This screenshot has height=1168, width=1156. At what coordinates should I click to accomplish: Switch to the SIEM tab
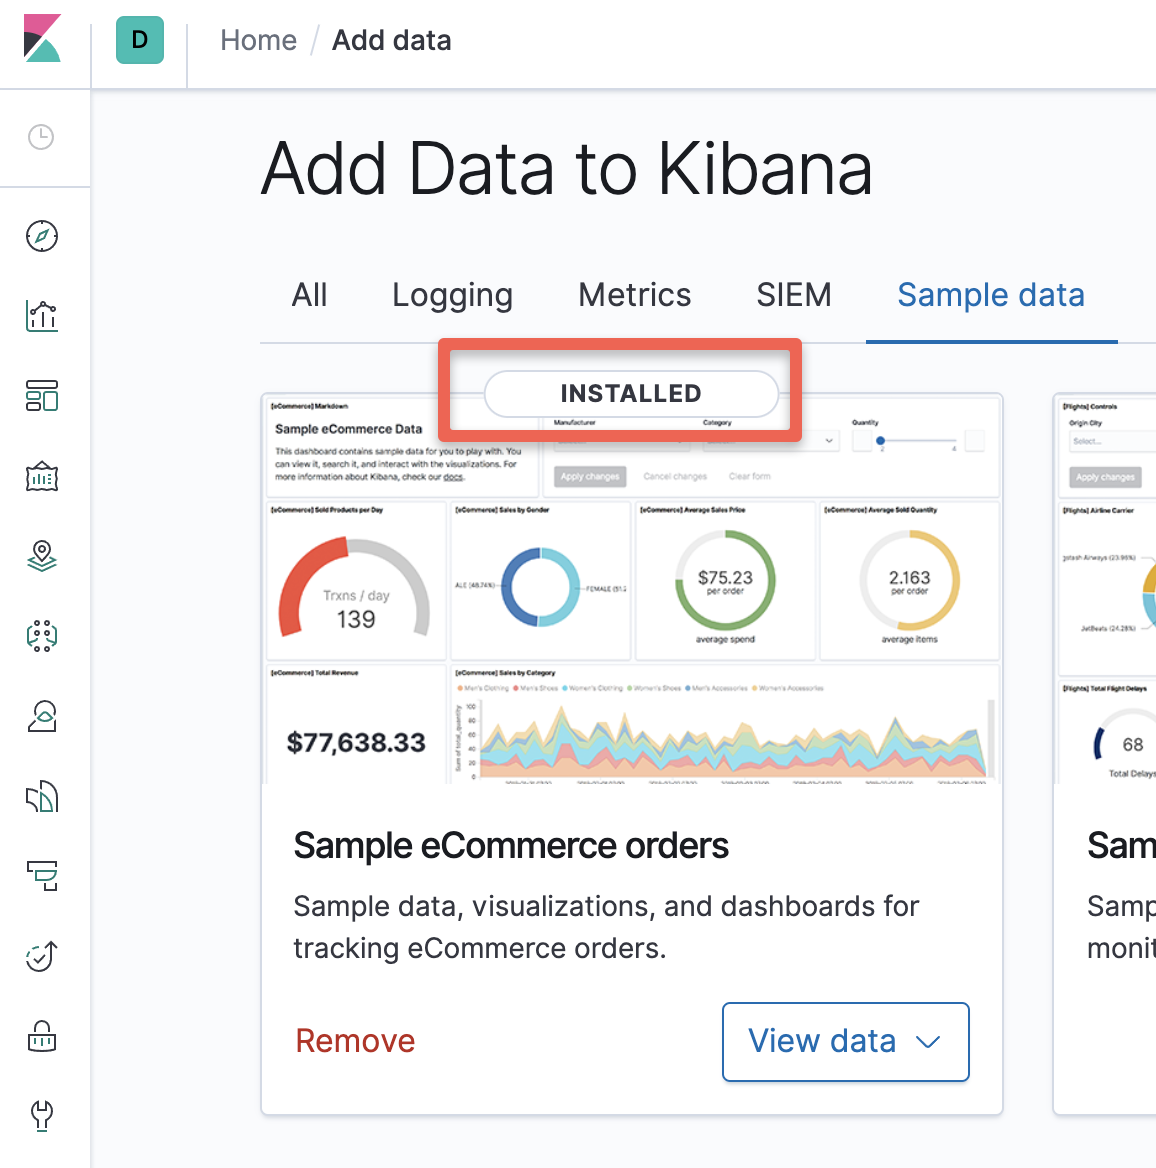pyautogui.click(x=794, y=295)
